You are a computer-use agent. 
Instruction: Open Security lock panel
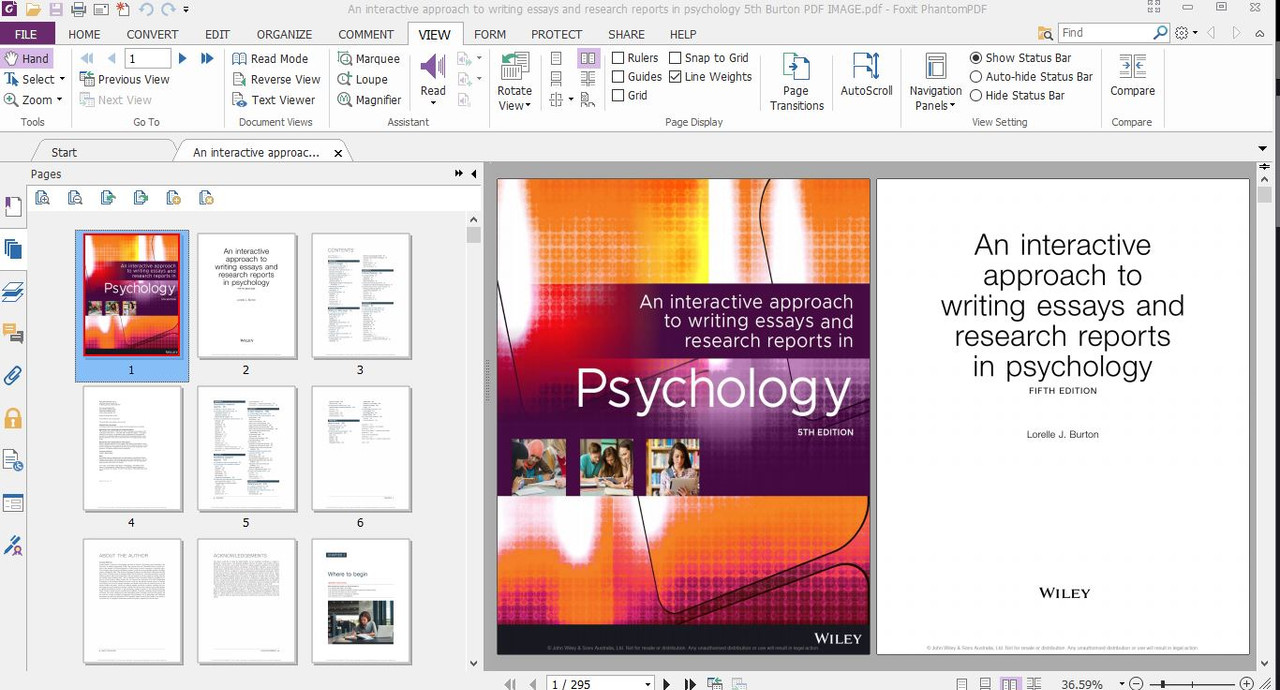click(13, 418)
